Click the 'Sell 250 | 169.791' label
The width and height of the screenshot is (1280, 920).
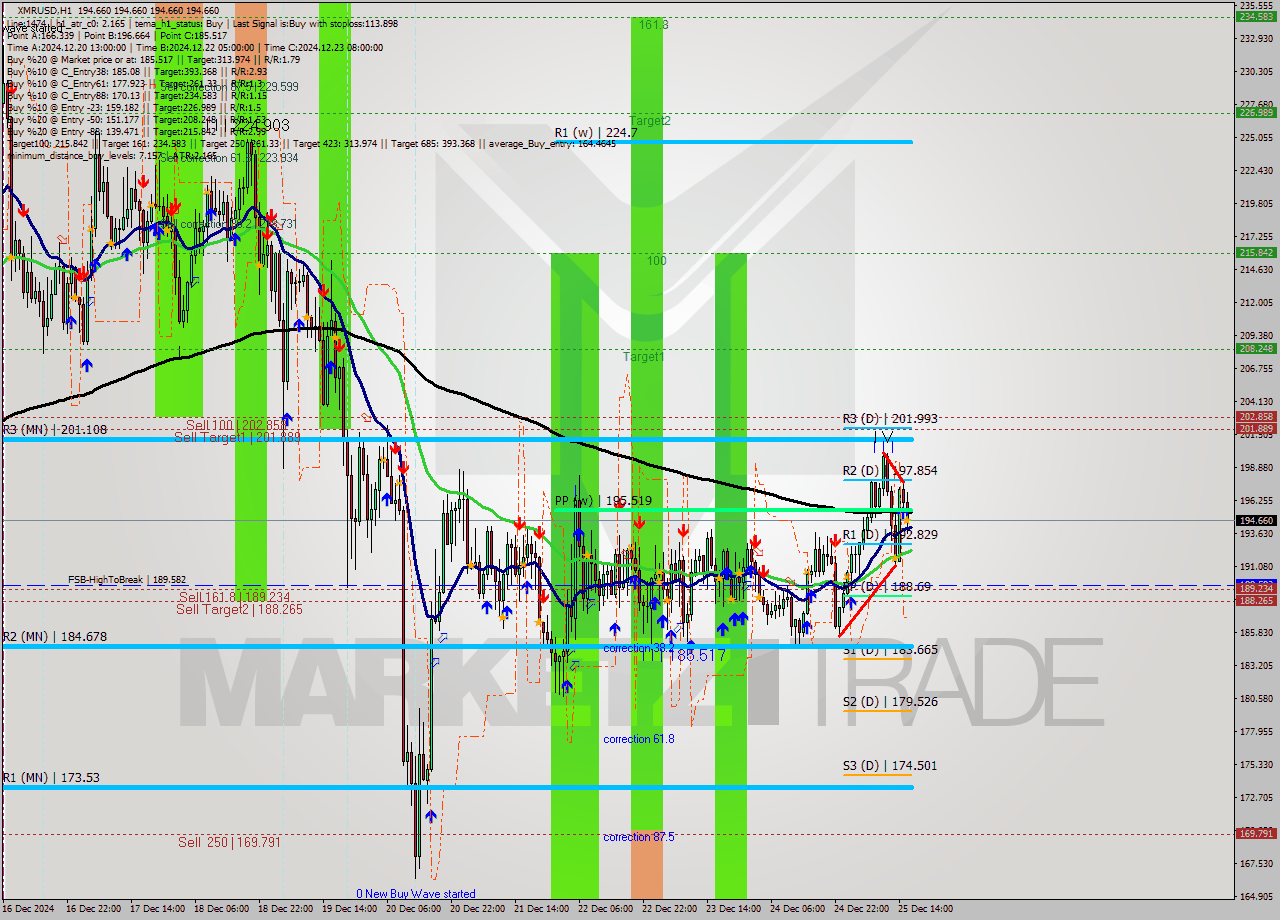(229, 842)
